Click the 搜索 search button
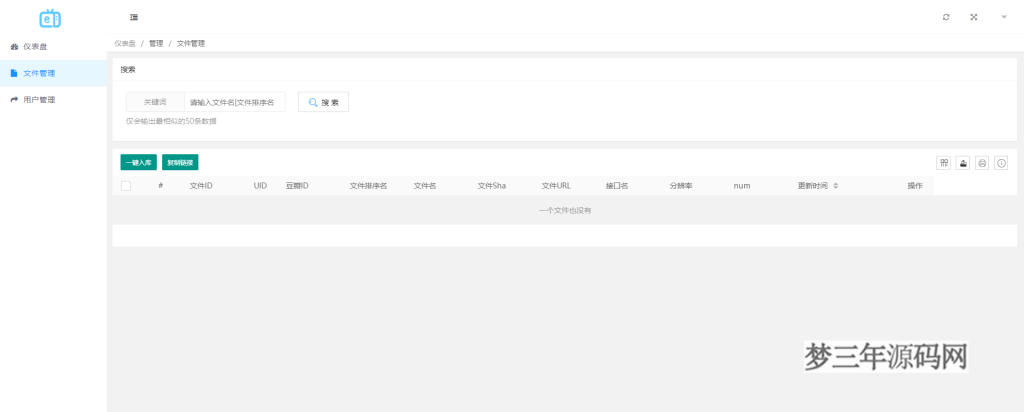 [x=323, y=102]
